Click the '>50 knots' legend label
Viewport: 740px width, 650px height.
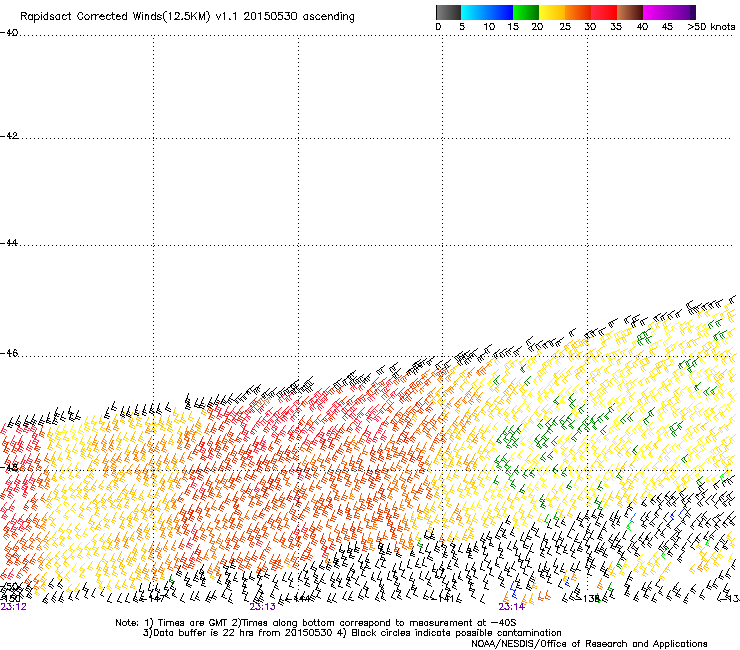click(x=711, y=27)
